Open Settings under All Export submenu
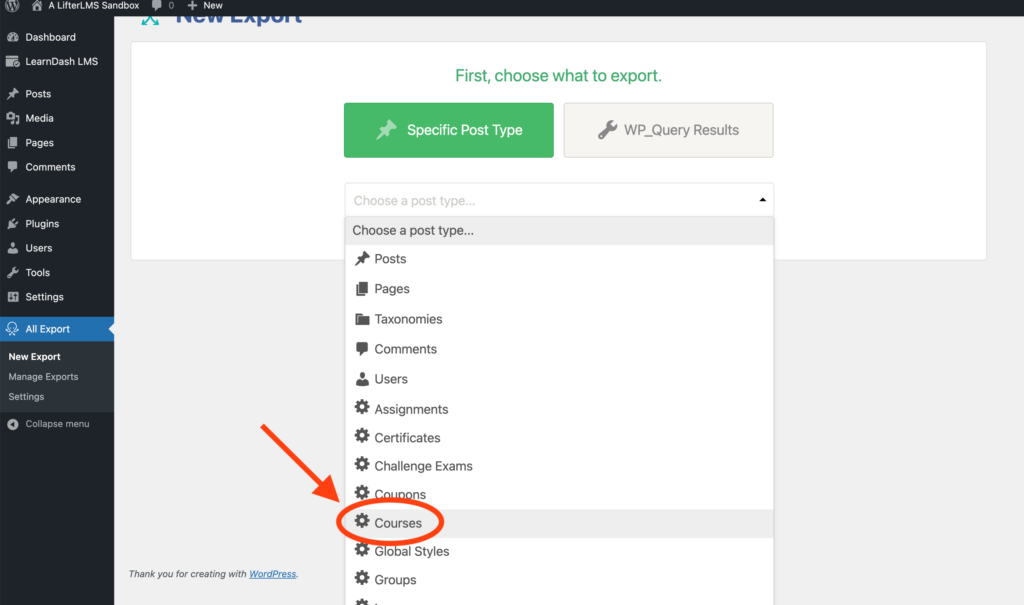The width and height of the screenshot is (1024, 605). 26,397
